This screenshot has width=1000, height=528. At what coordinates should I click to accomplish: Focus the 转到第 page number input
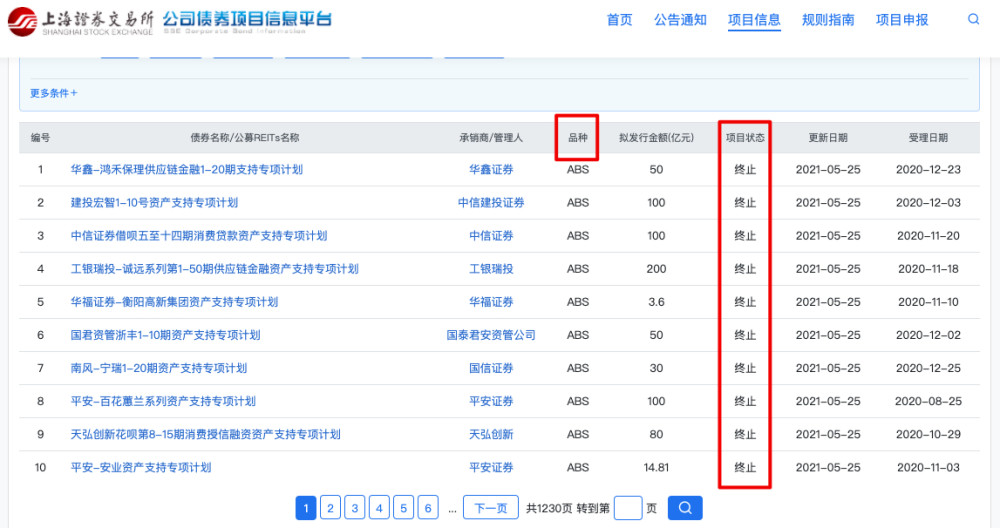point(628,508)
